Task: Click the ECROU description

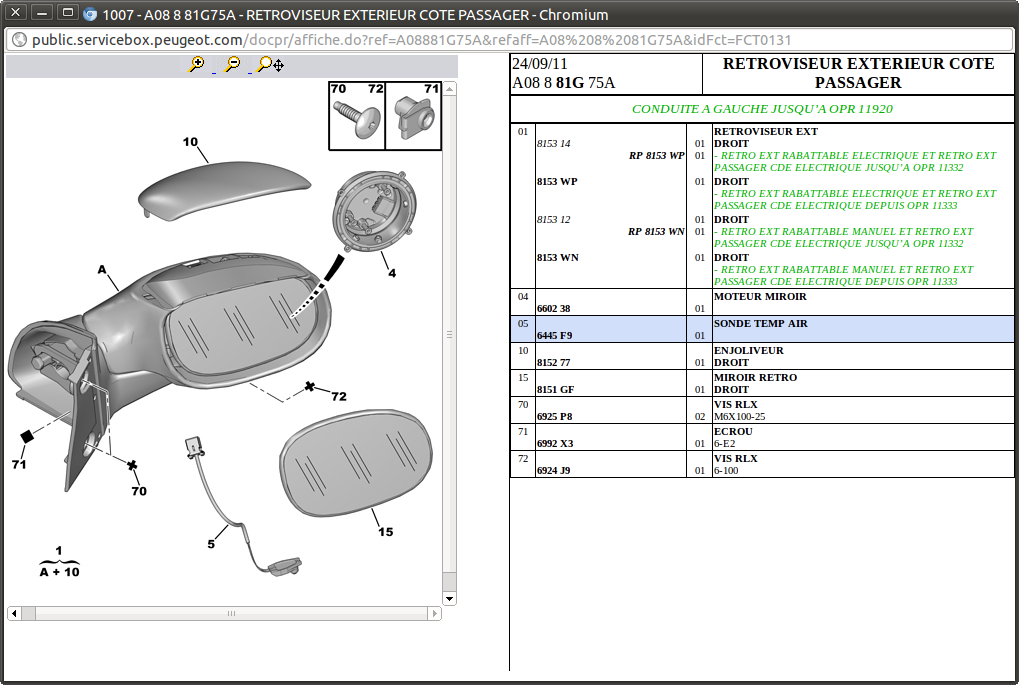Action: pos(733,431)
